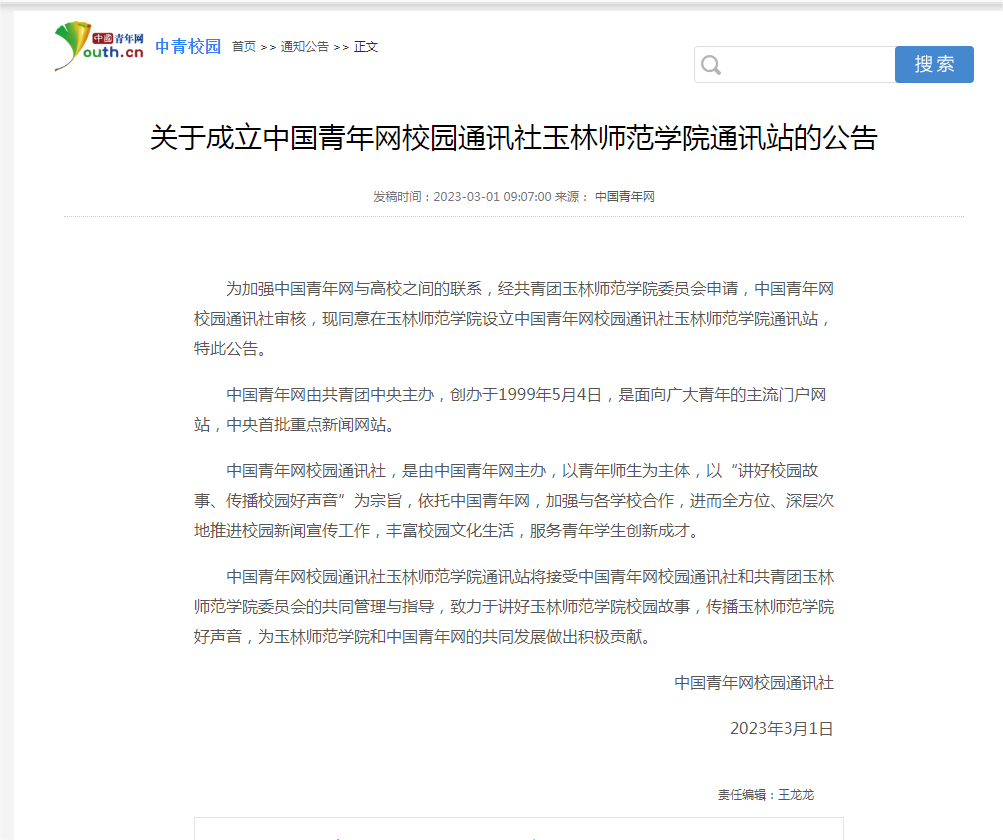The width and height of the screenshot is (1003, 840).
Task: Click the paragraph mentioning 1999年5月4日
Action: [x=513, y=410]
